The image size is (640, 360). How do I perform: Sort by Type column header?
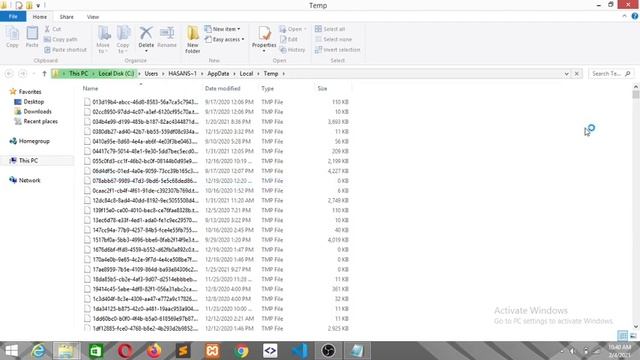coord(267,89)
